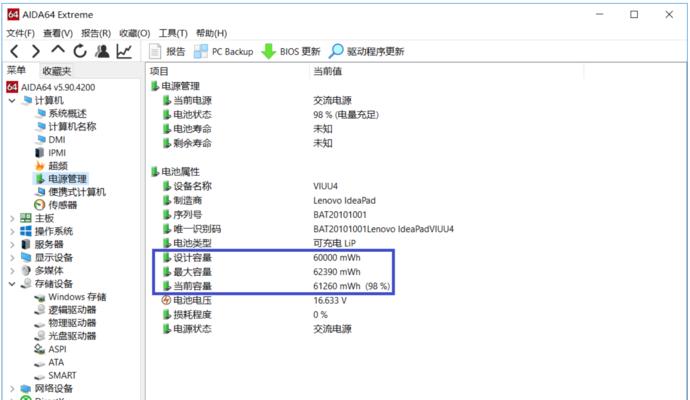Select 光盘驱动器 in the tree
This screenshot has width=690, height=400.
[x=66, y=336]
